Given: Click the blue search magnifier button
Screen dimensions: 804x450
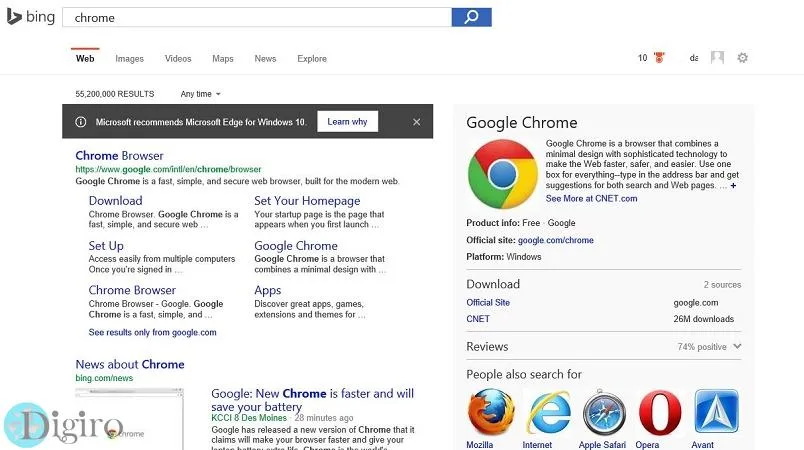Looking at the screenshot, I should tap(471, 17).
